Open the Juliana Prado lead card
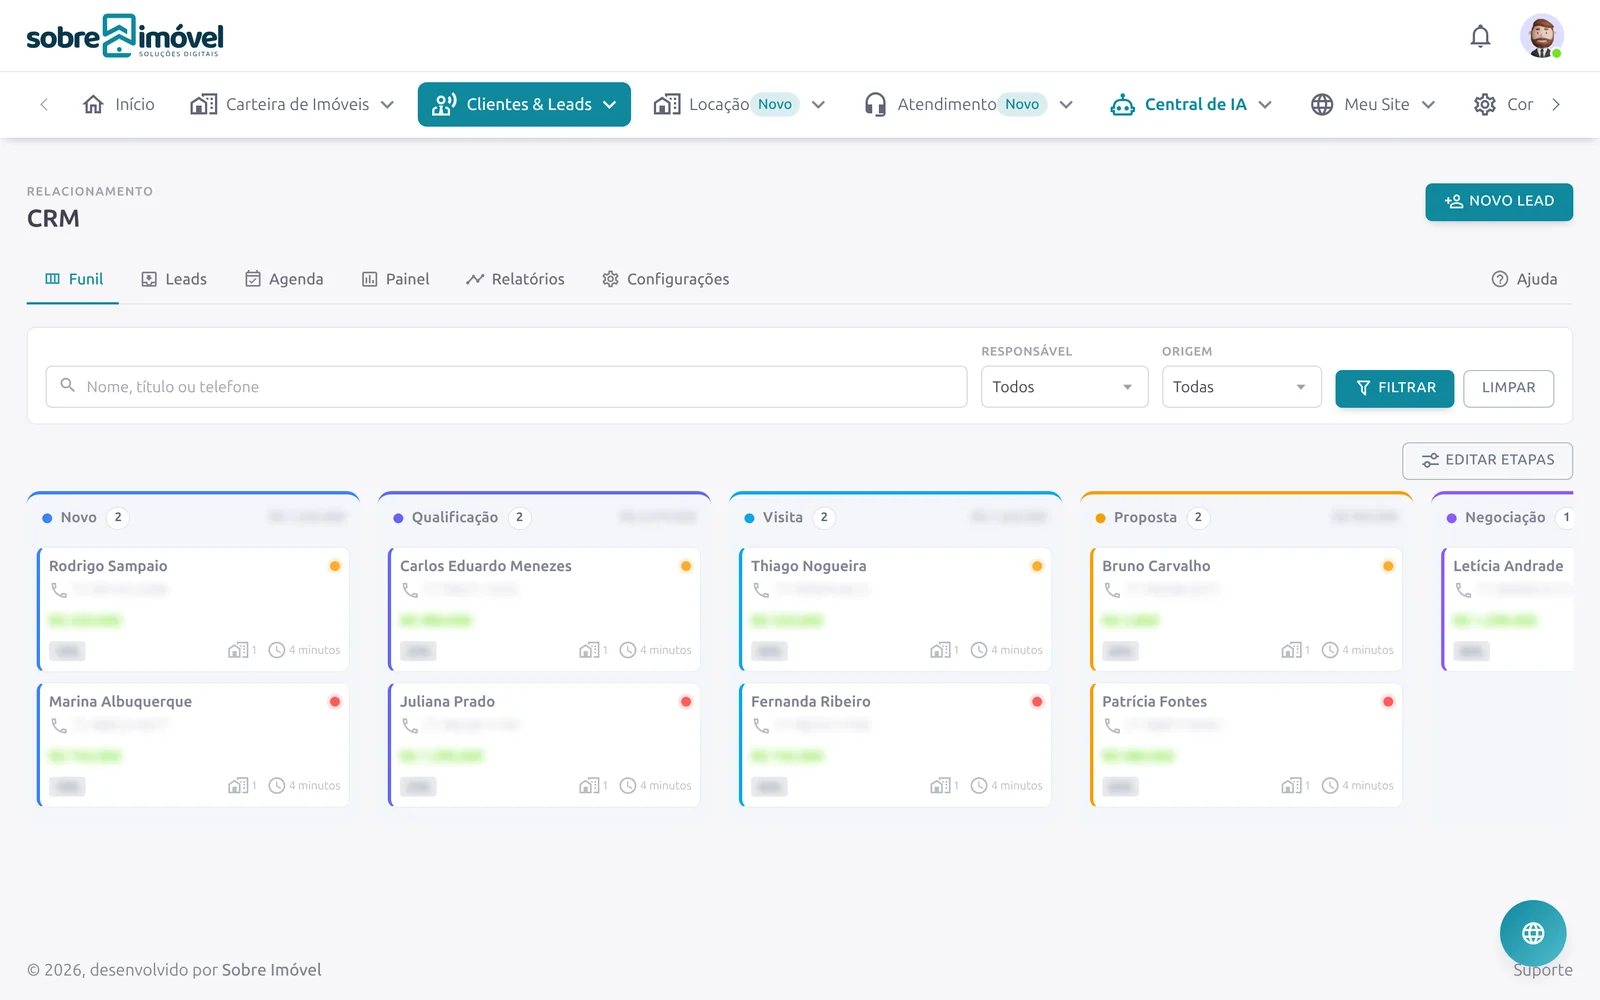This screenshot has height=1000, width=1600. coord(544,745)
